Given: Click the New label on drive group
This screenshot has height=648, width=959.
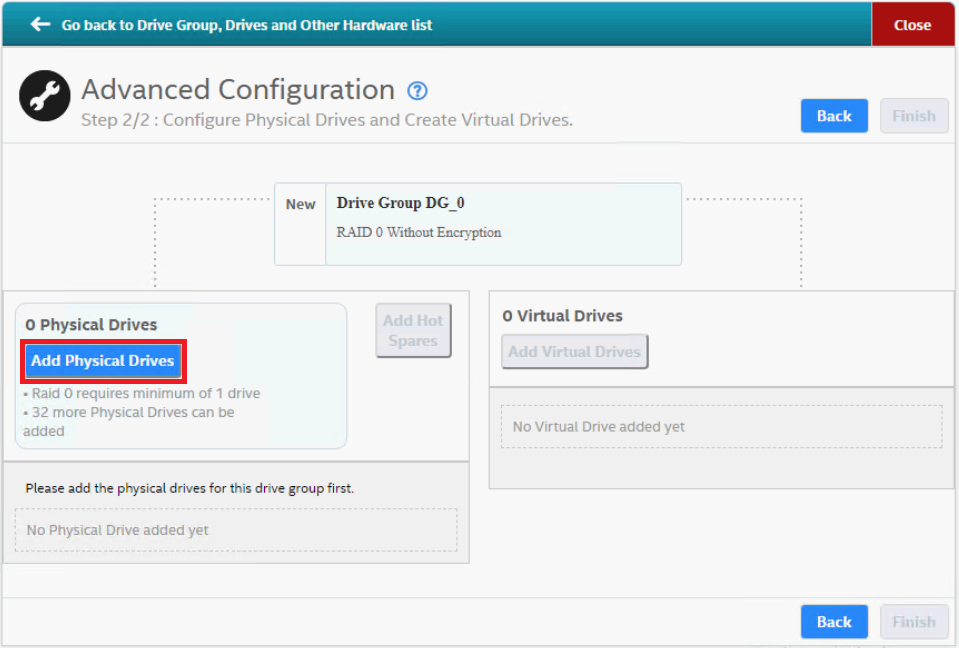Looking at the screenshot, I should pyautogui.click(x=300, y=204).
